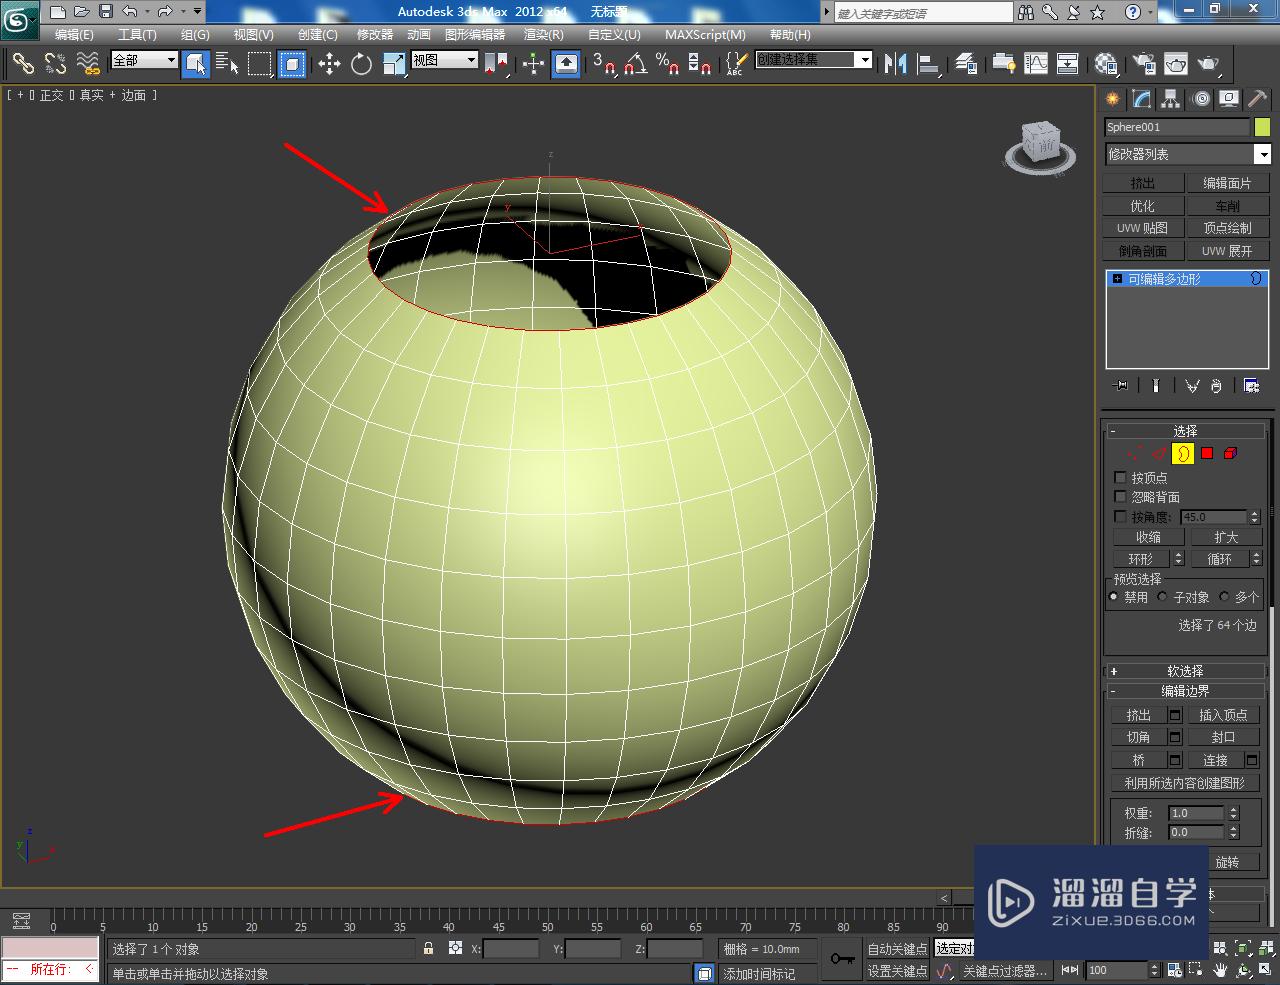Select Vertex sub-object level icon
The image size is (1280, 985).
pos(1135,454)
